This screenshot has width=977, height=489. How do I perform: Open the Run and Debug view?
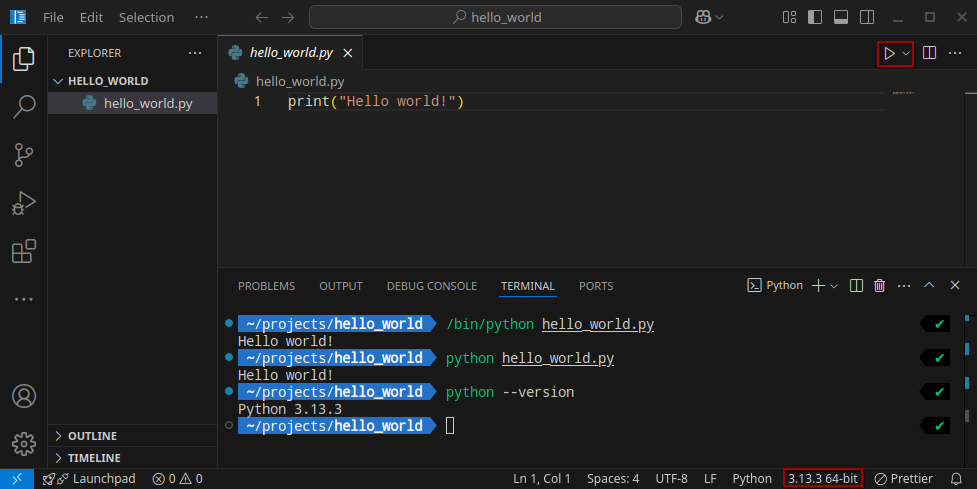pos(24,203)
